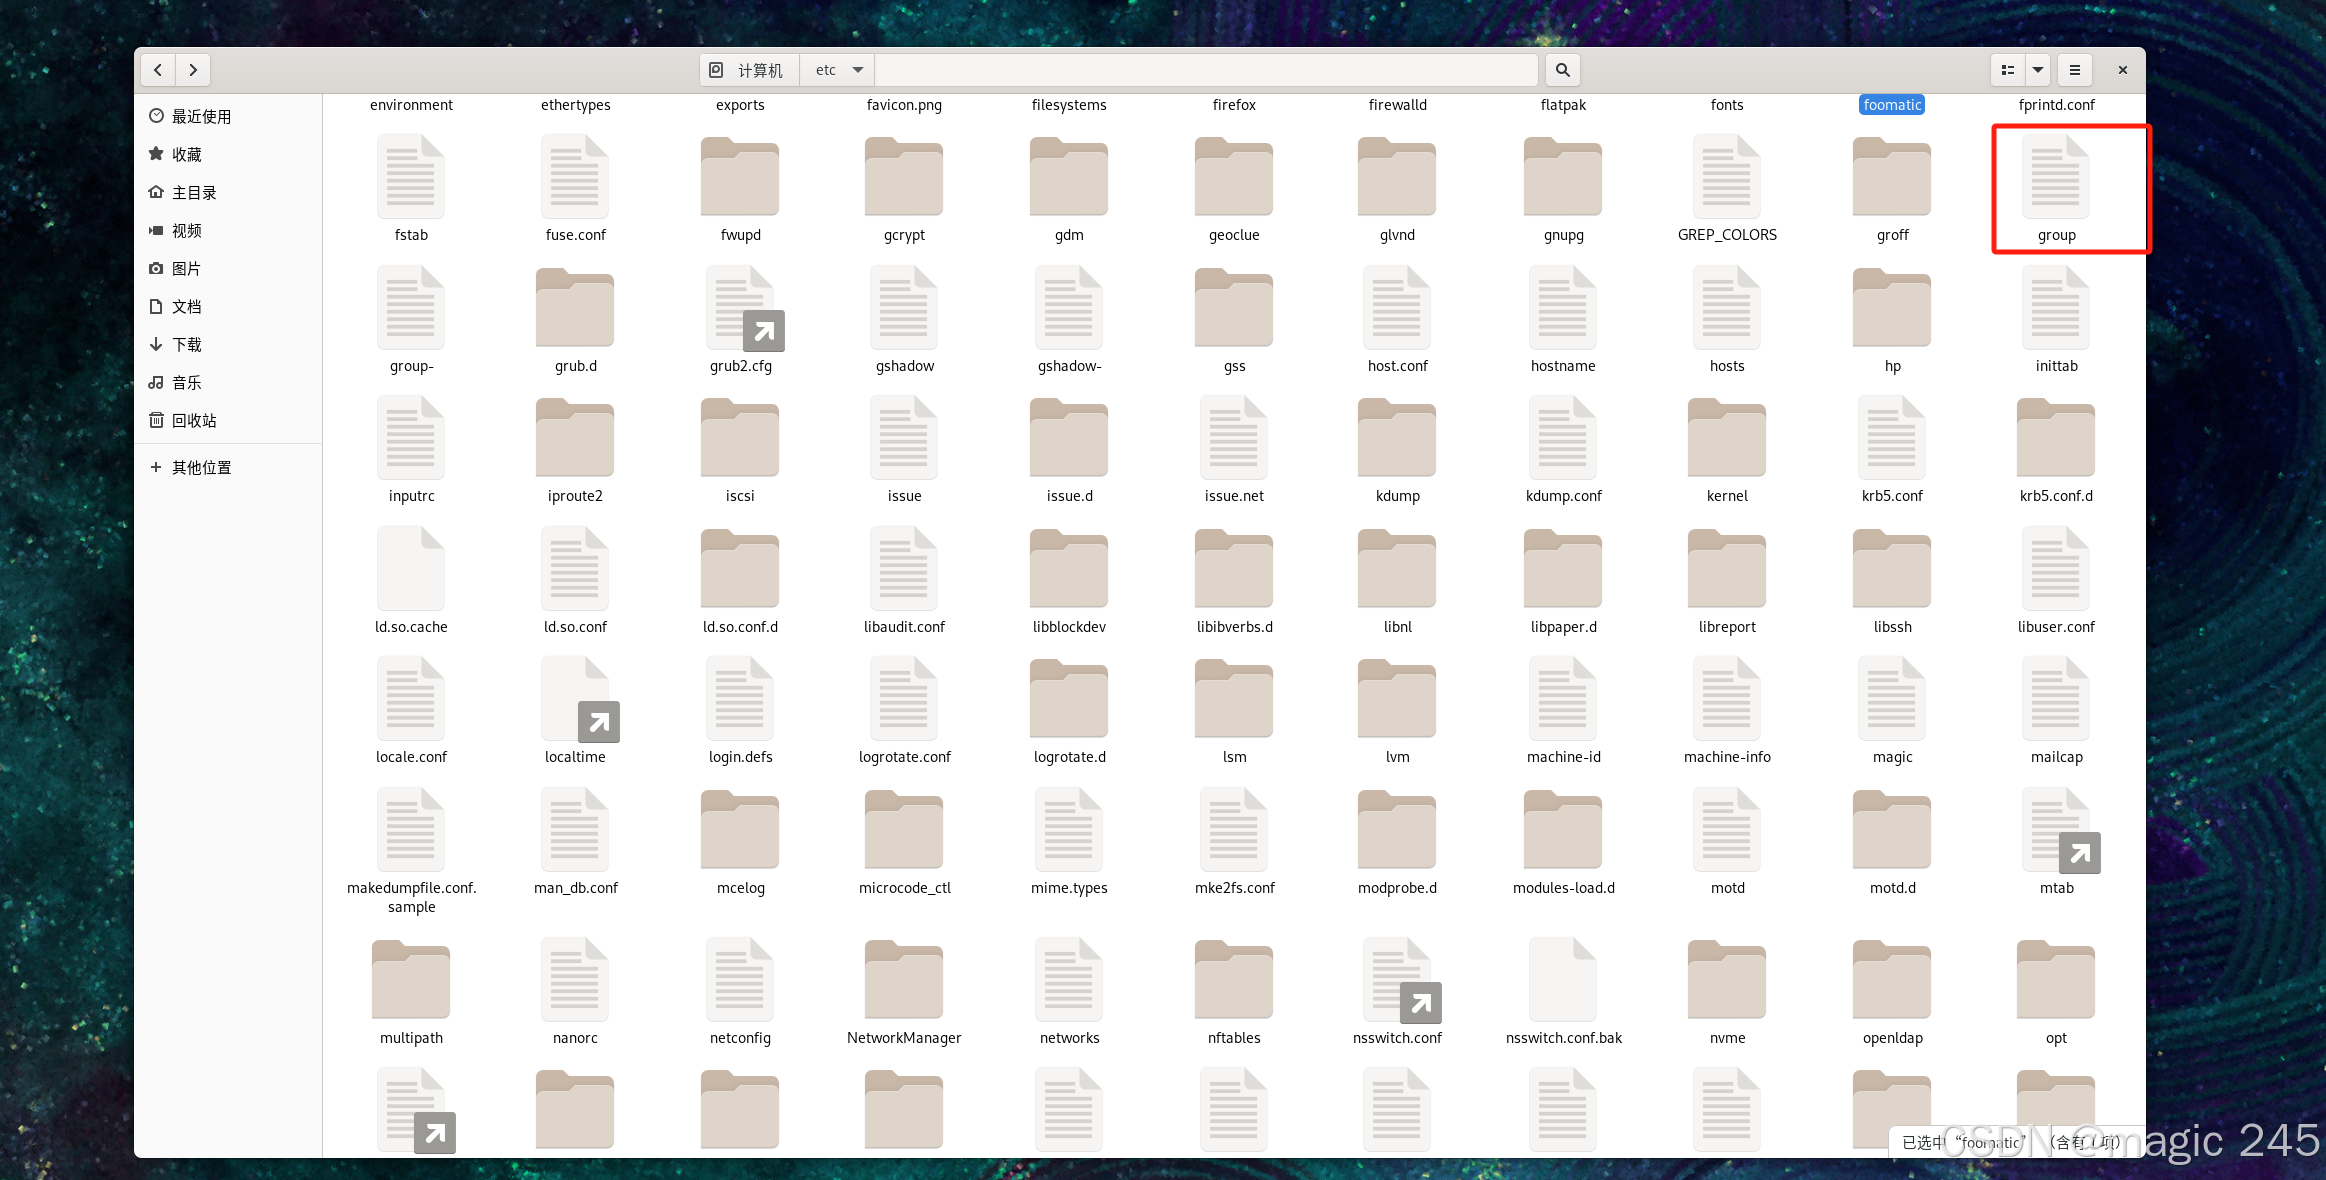The image size is (2326, 1180).
Task: Select the group file icon
Action: [2055, 178]
